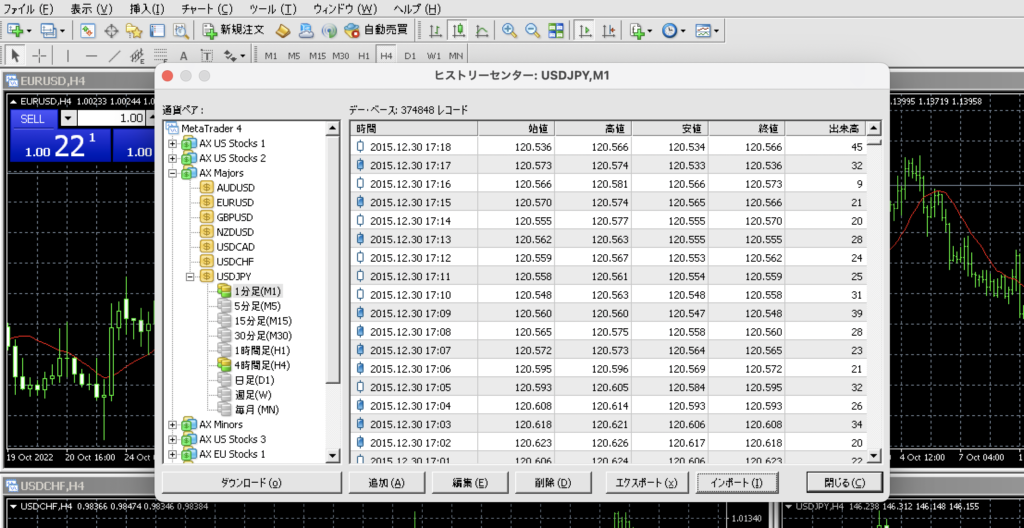The image size is (1024, 528).
Task: Open the ファイル (F) menu
Action: (28, 9)
